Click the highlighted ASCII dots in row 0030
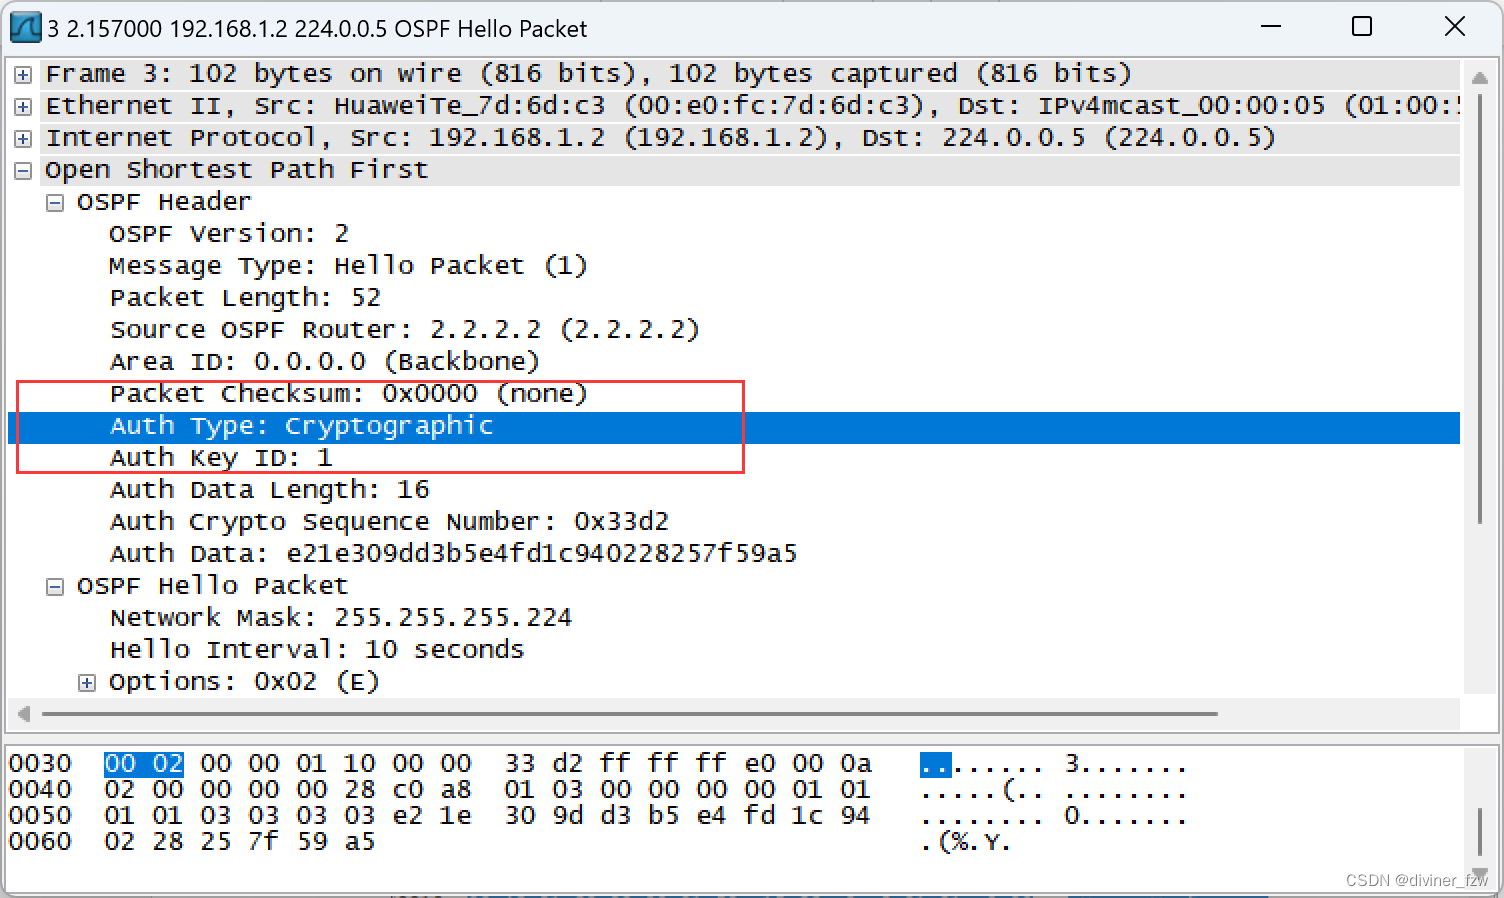 click(x=936, y=766)
